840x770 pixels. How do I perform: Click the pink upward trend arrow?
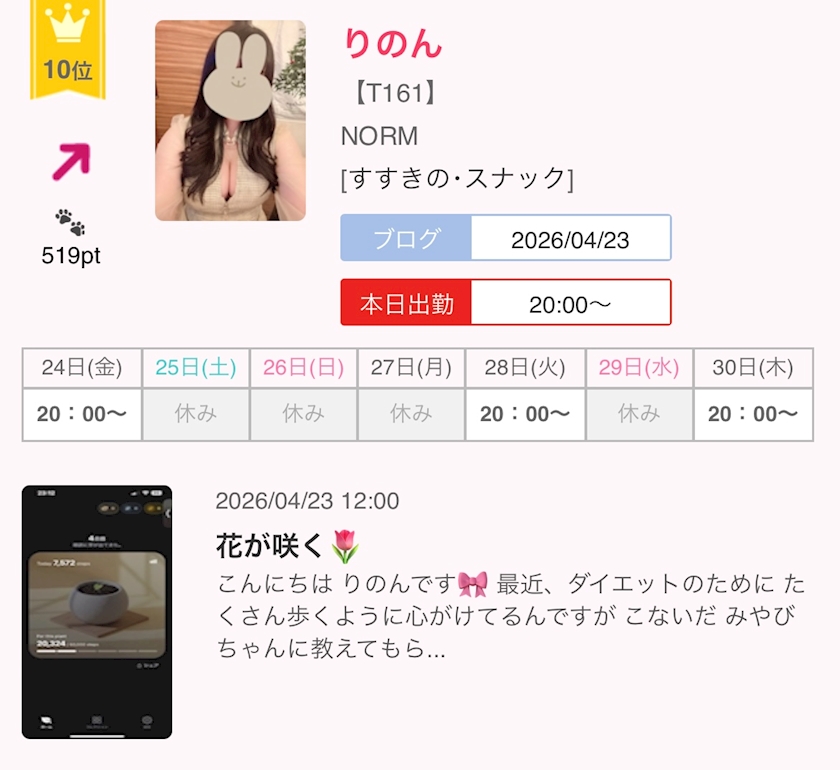(71, 161)
